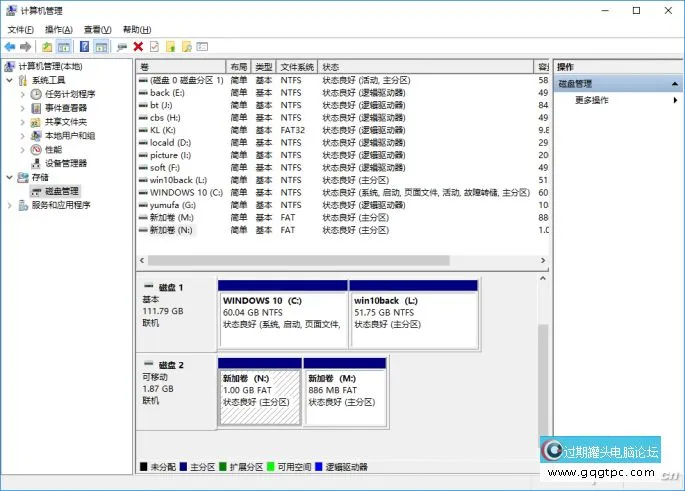This screenshot has height=491, width=685.
Task: Select the 新加卷 (N:) 1.00 GB partition block
Action: [x=259, y=392]
